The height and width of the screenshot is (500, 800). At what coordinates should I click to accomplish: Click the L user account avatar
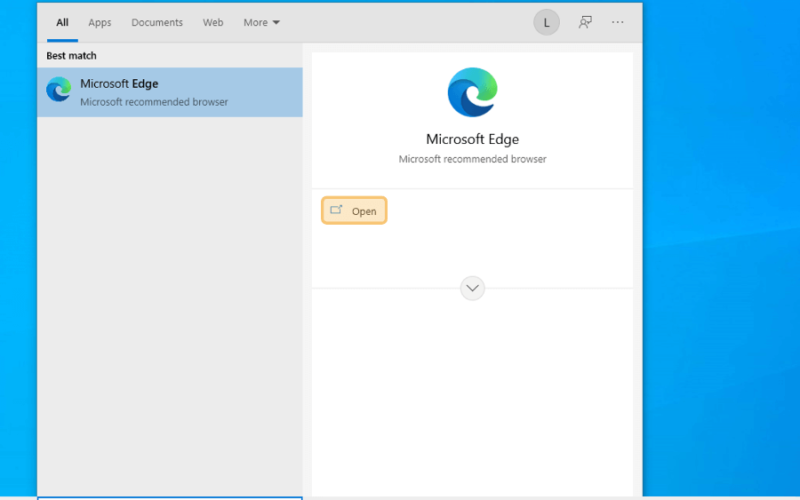click(x=546, y=22)
